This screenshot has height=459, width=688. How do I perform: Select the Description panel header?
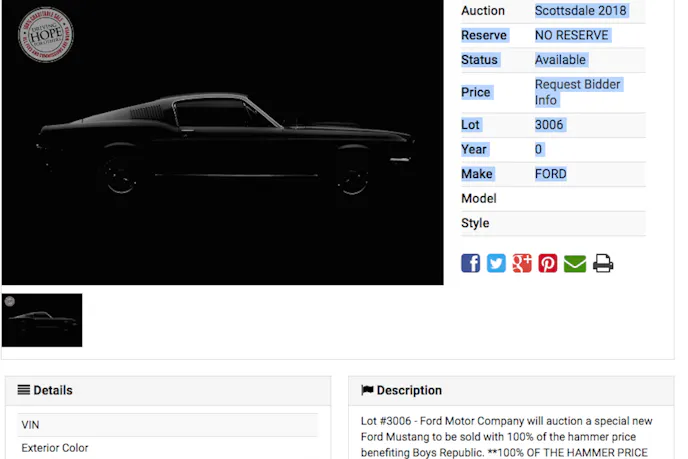tap(511, 391)
